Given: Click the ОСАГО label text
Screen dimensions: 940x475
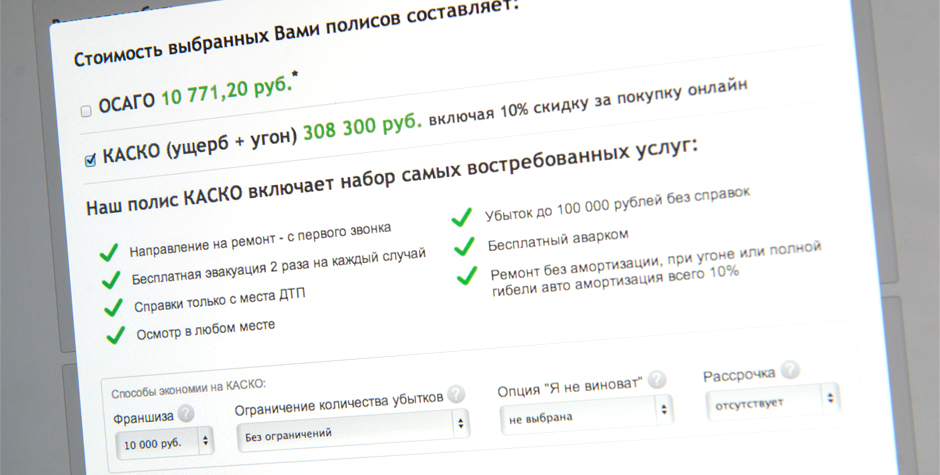Looking at the screenshot, I should [x=127, y=105].
